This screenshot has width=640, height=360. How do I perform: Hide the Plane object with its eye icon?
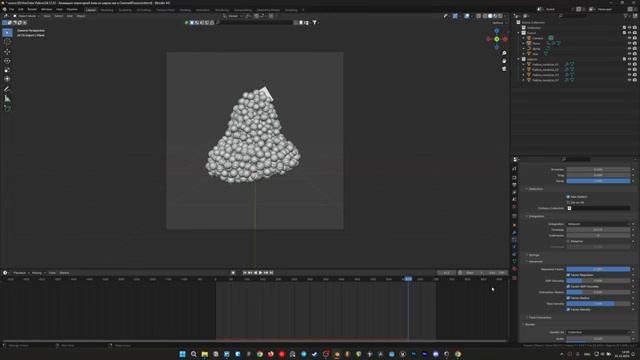(x=629, y=43)
